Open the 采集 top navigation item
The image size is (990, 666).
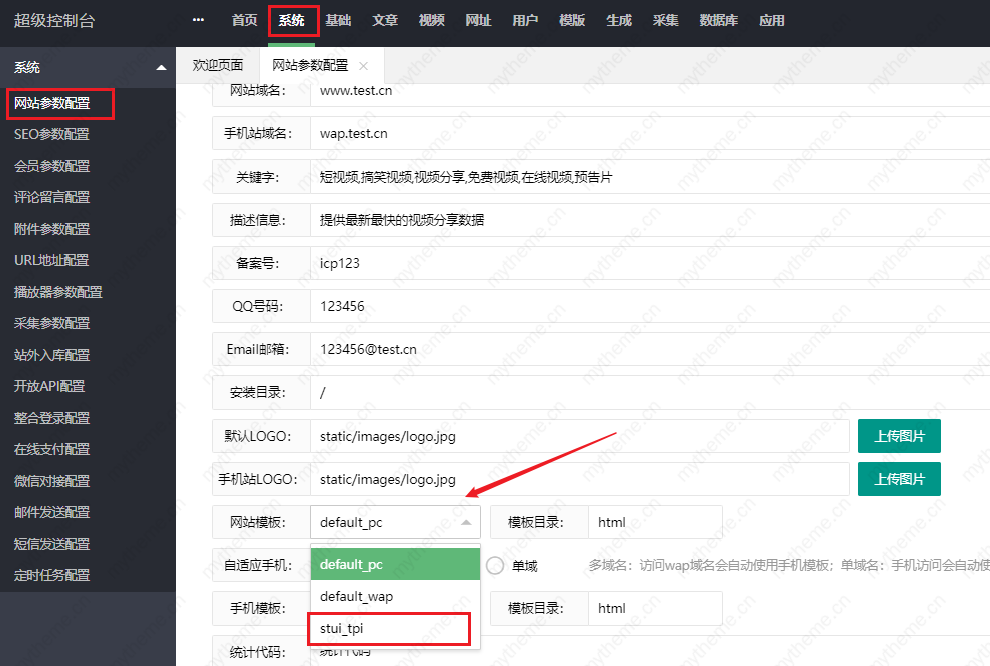(665, 20)
